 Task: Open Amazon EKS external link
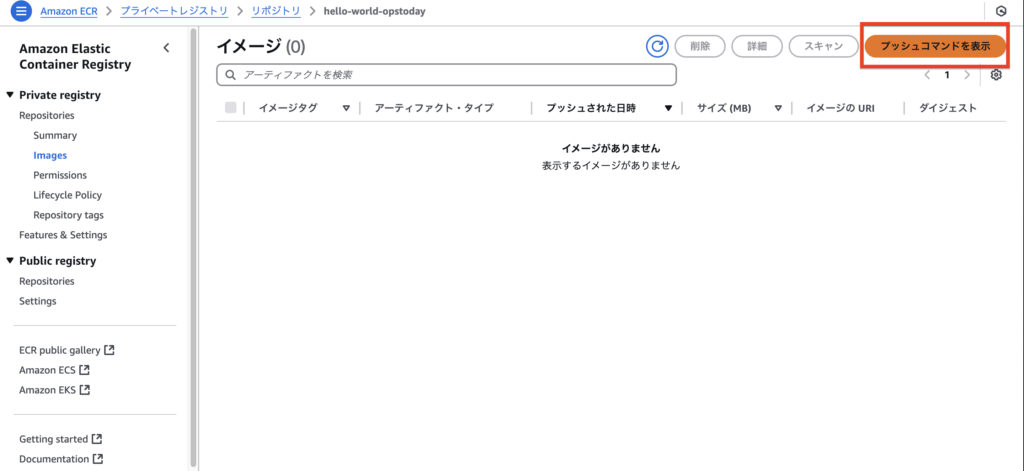tap(54, 390)
